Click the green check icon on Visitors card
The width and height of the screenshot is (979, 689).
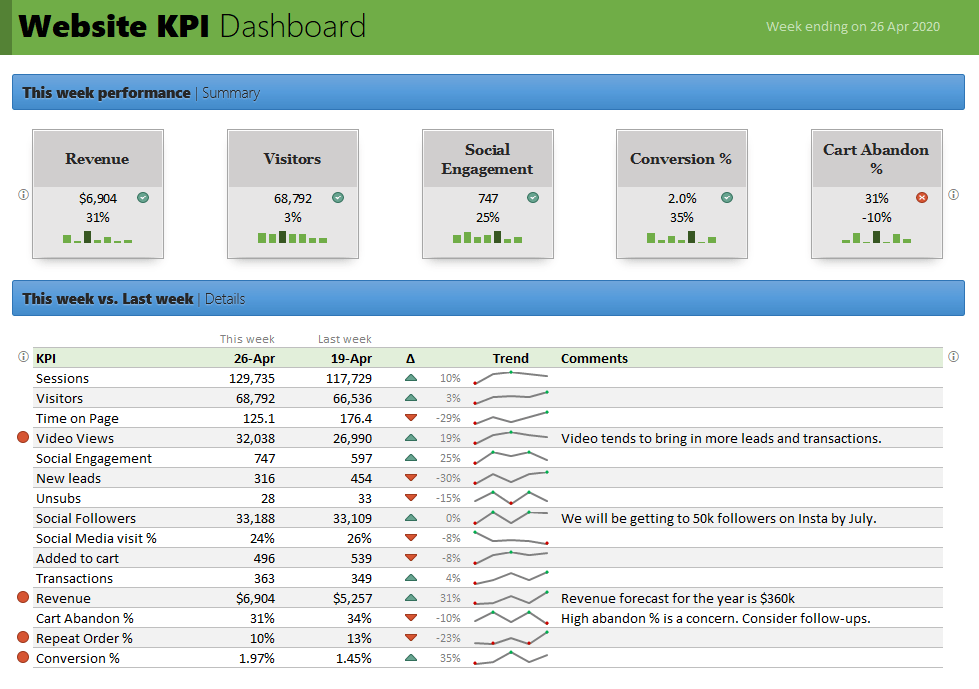[x=337, y=198]
